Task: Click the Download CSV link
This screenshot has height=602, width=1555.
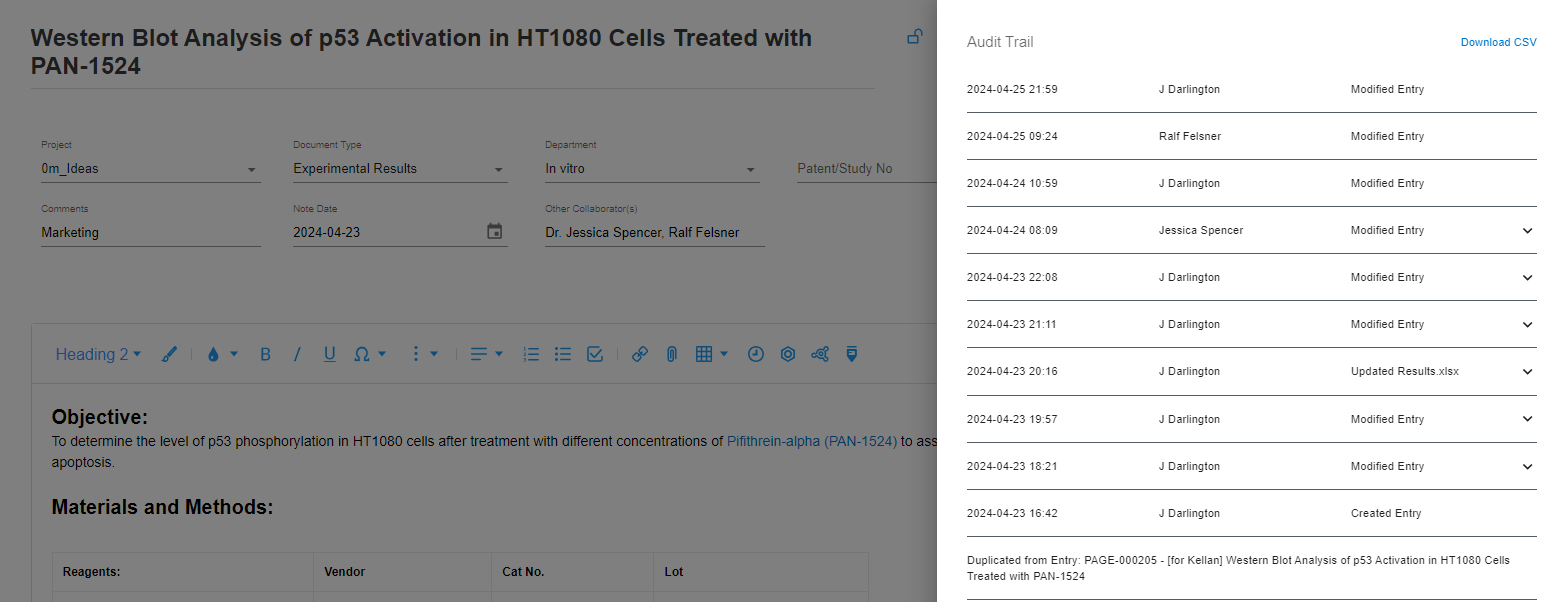Action: [1498, 42]
